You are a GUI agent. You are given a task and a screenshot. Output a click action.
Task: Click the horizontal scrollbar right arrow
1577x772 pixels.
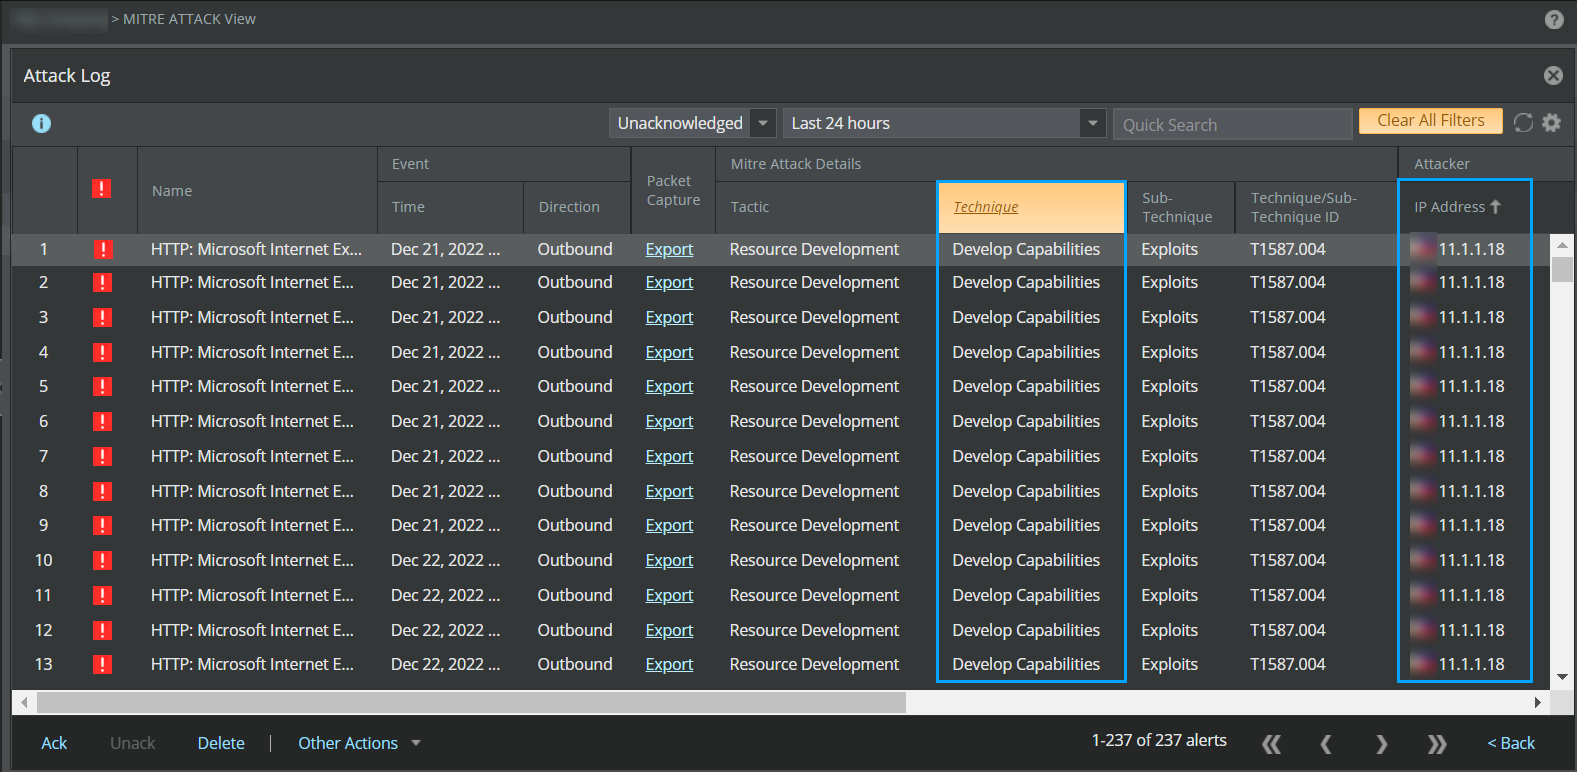pyautogui.click(x=1537, y=703)
